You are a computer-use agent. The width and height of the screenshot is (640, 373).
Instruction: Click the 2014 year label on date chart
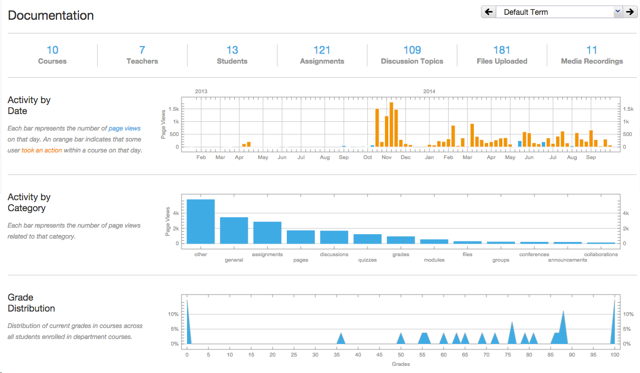(429, 91)
